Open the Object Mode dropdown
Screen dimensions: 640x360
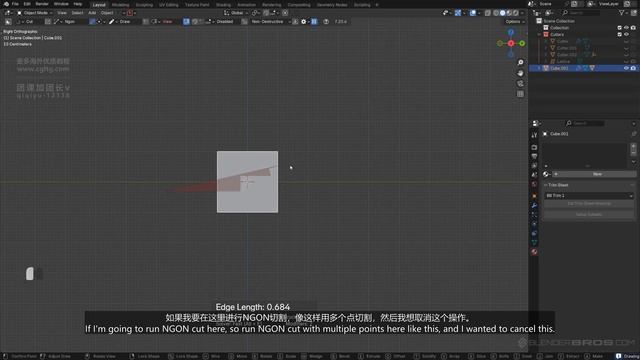(x=35, y=13)
